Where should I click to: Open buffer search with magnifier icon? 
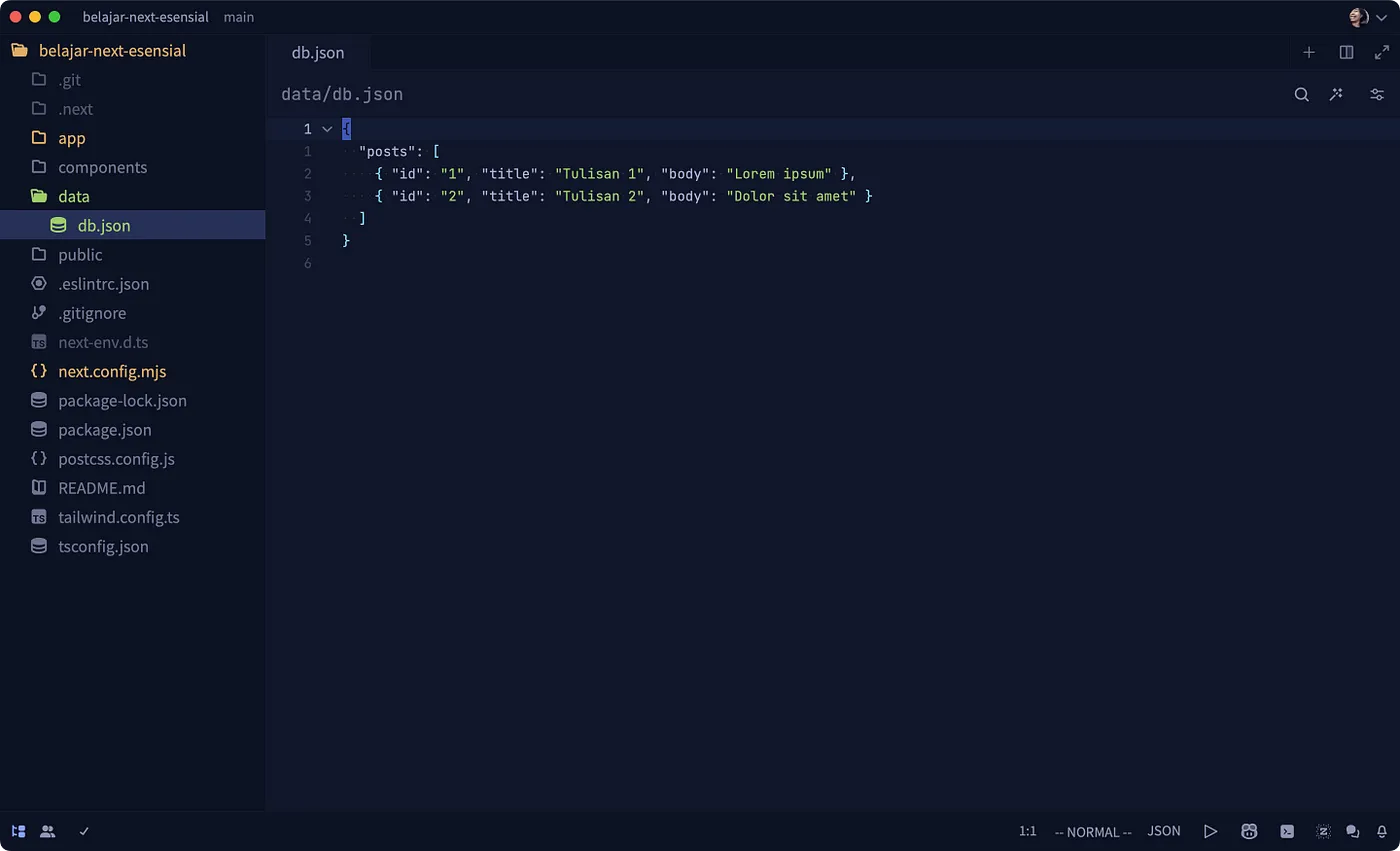[x=1301, y=94]
